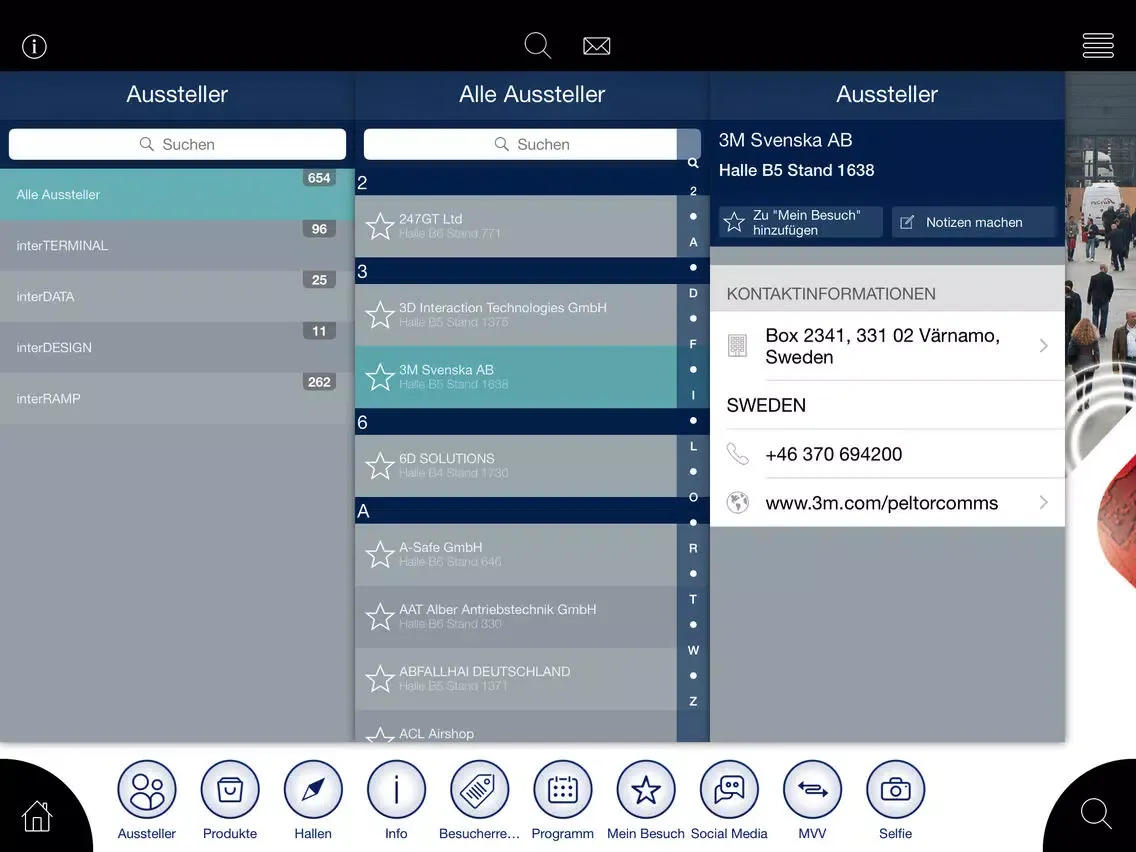The width and height of the screenshot is (1136, 852).
Task: Tap the phone handset icon
Action: pos(738,454)
